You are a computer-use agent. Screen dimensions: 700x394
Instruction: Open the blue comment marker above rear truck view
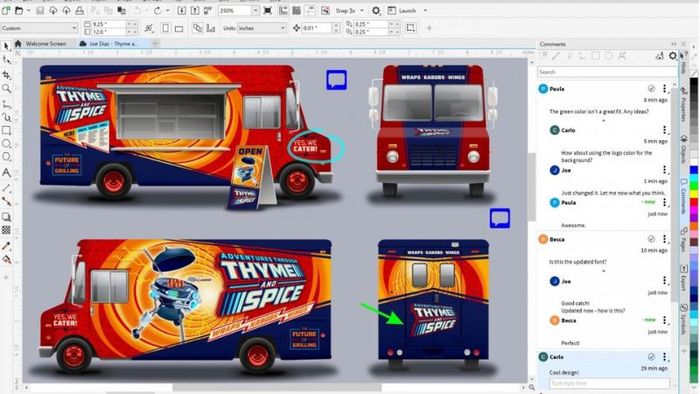click(x=500, y=218)
